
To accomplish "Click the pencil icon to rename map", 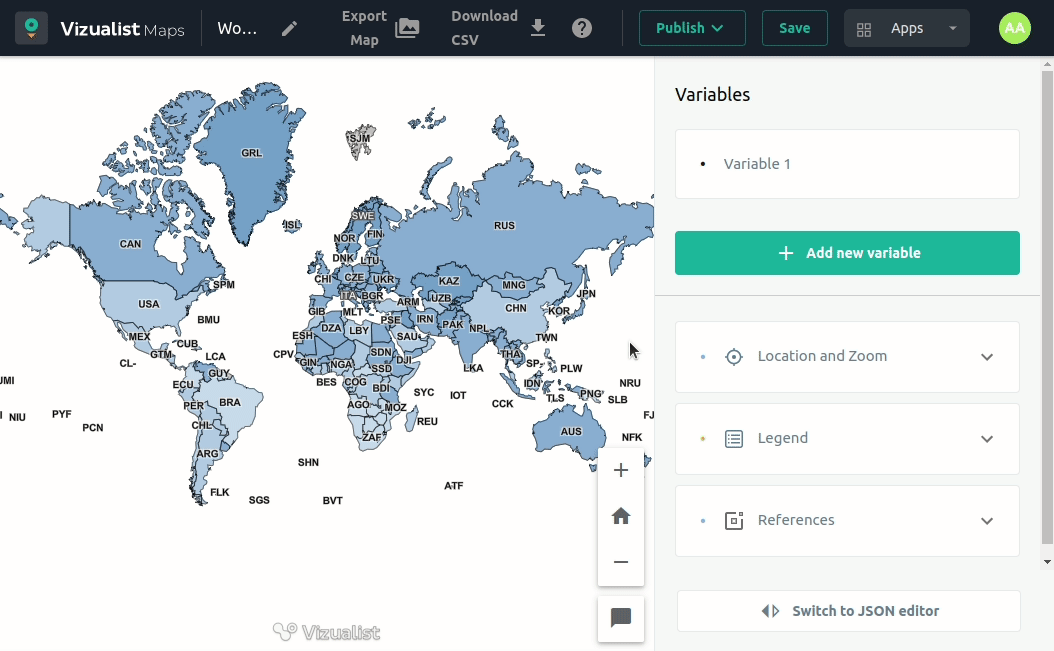I will pos(289,28).
